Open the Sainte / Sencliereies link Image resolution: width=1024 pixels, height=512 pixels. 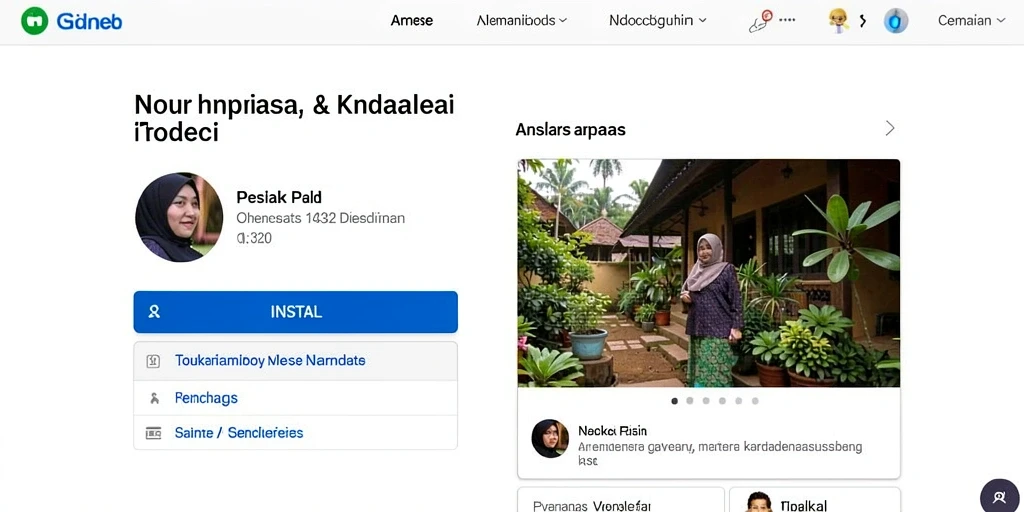click(239, 432)
